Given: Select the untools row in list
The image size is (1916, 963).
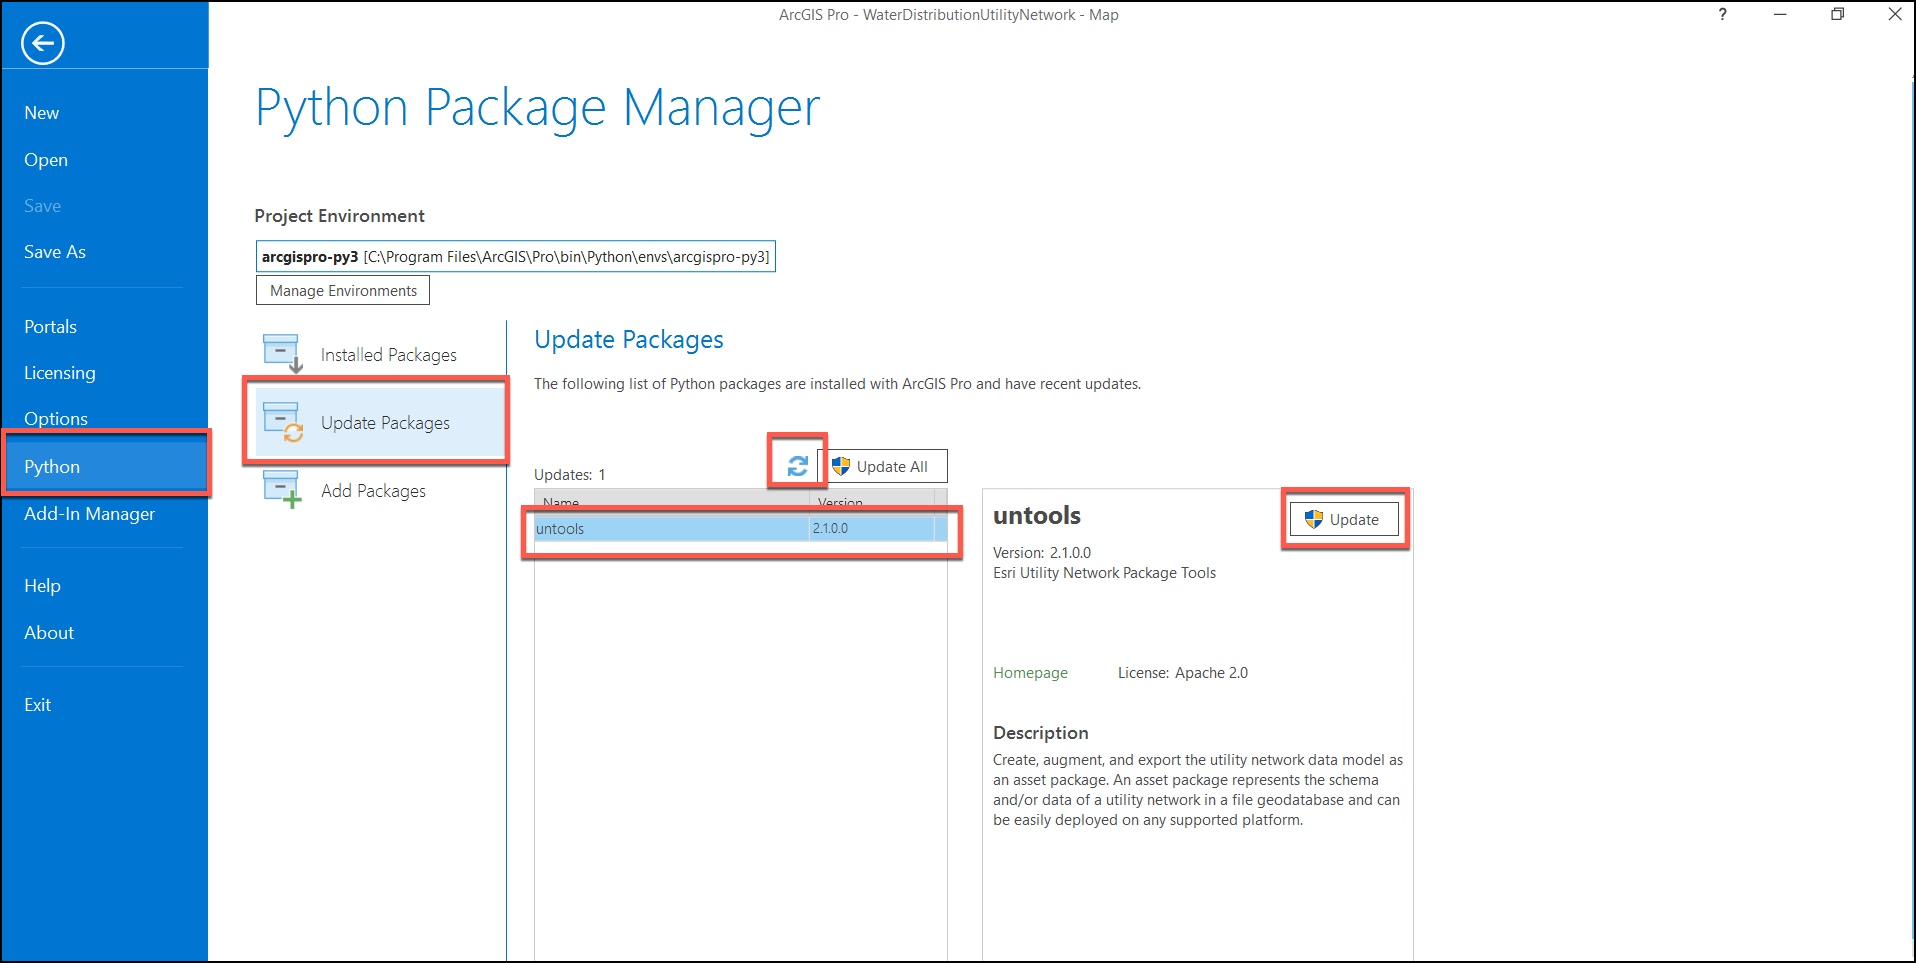Looking at the screenshot, I should [x=740, y=528].
